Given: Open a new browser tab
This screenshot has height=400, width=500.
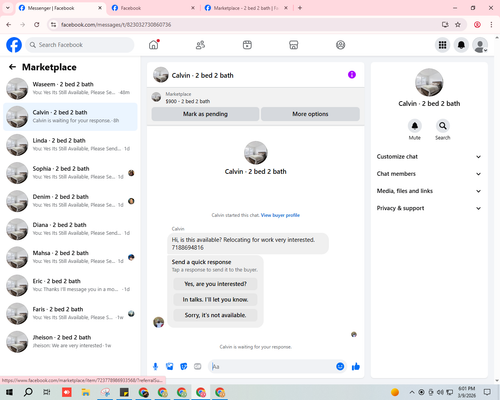Looking at the screenshot, I should tap(300, 8).
